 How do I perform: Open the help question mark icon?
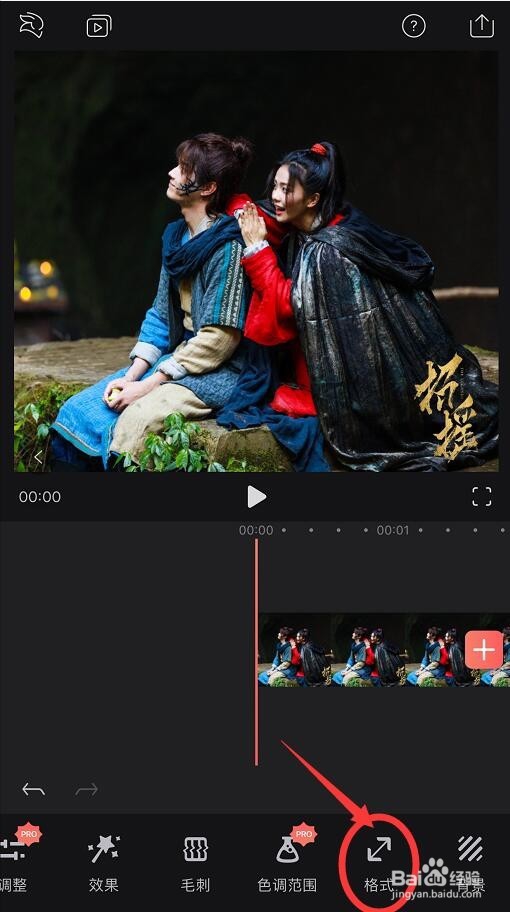[413, 26]
